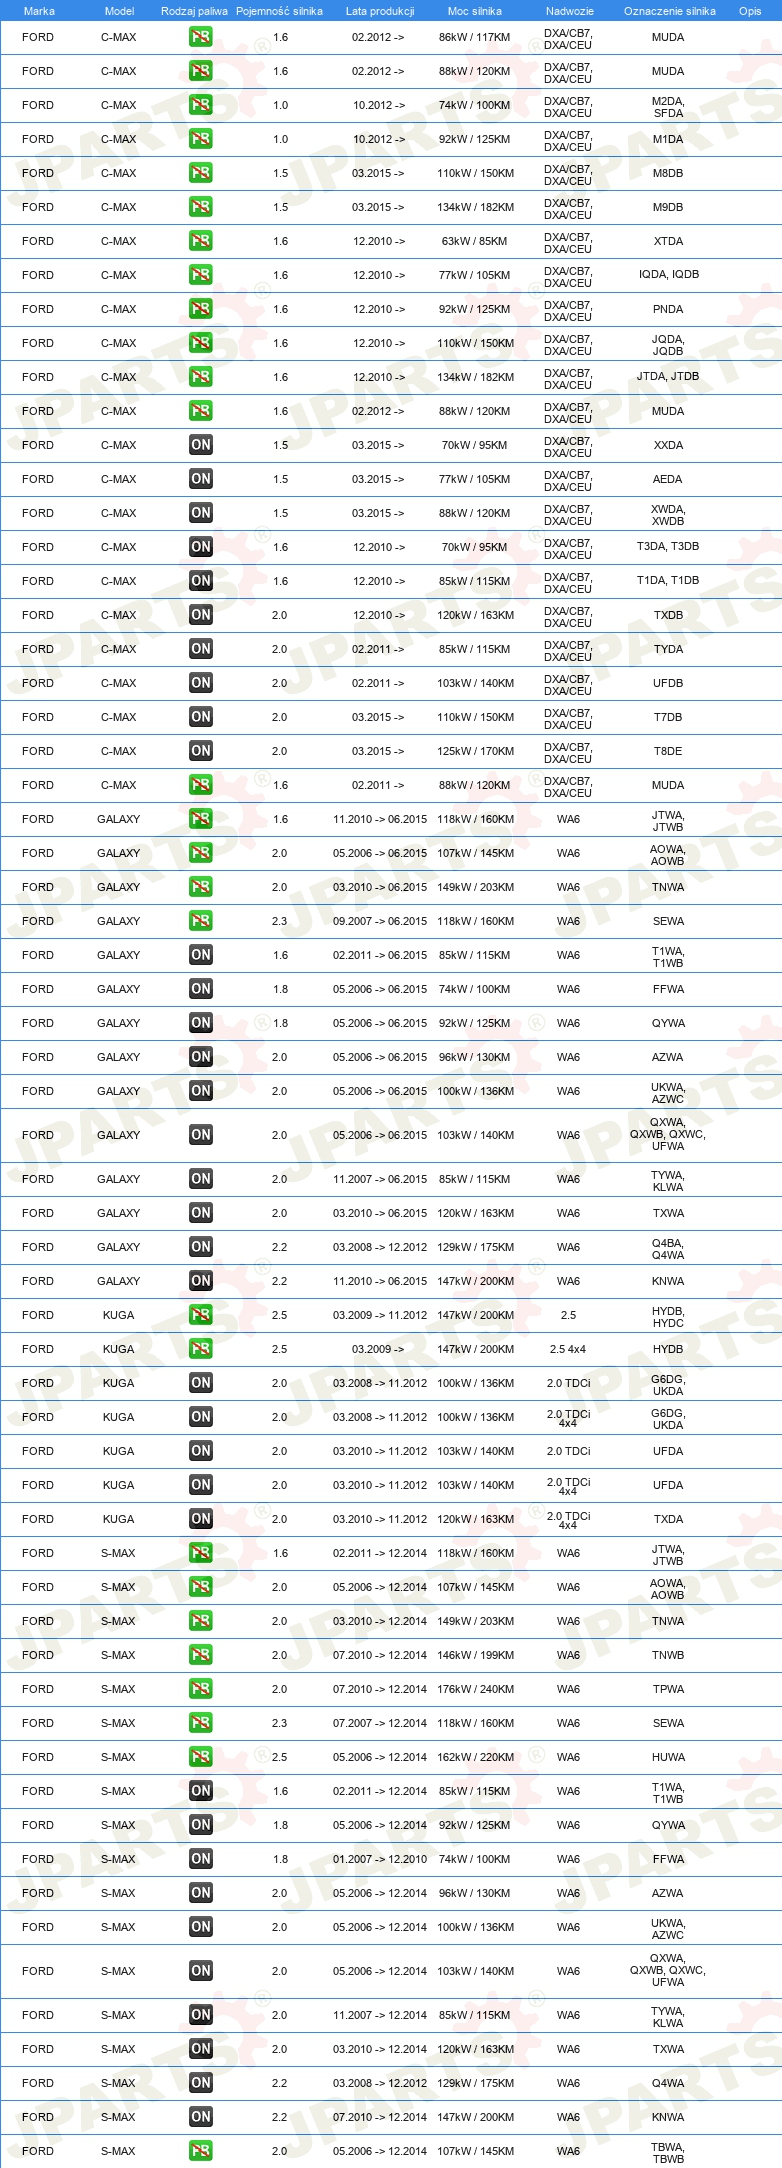Viewport: 782px width, 2168px height.
Task: Click the Rodzaj paliwa column header
Action: click(194, 11)
